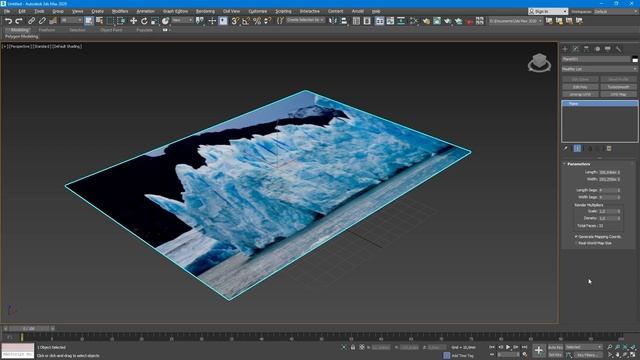Open the Material Editor icon

pos(413,21)
